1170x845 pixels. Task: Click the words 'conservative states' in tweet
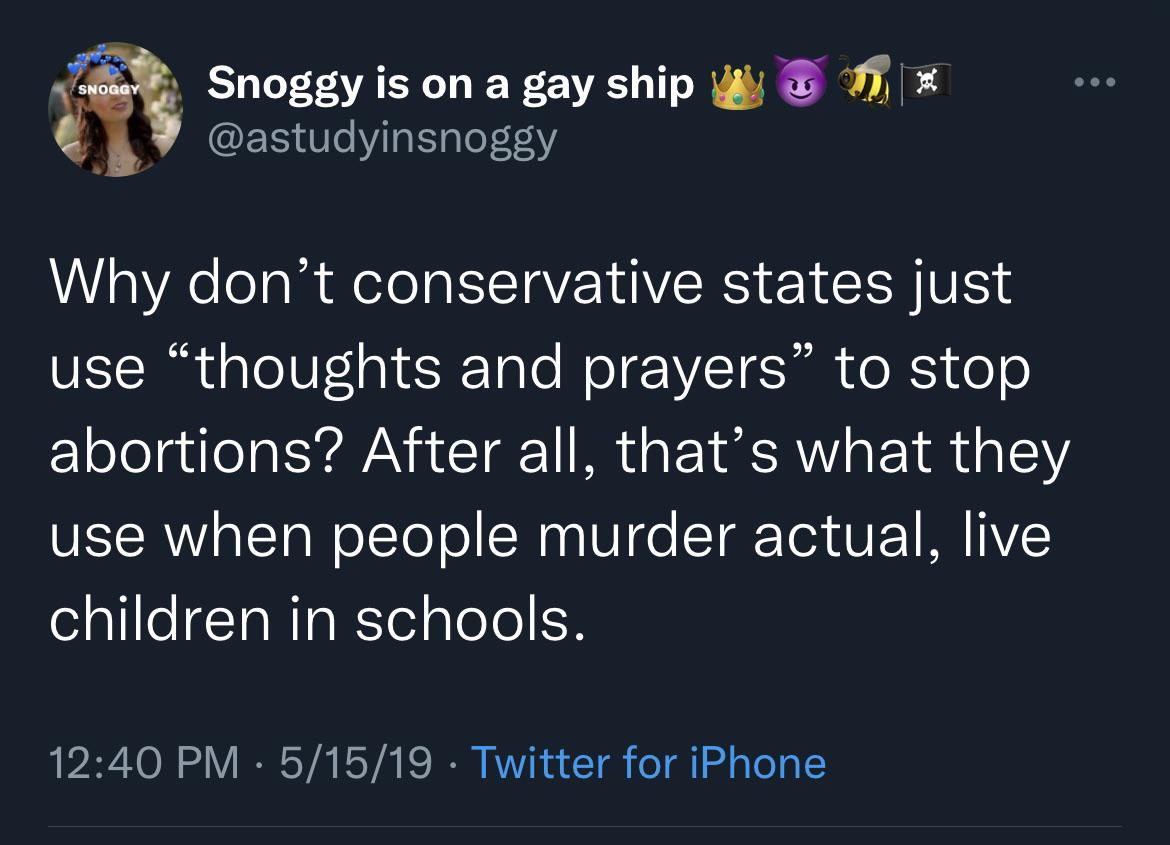pos(622,284)
